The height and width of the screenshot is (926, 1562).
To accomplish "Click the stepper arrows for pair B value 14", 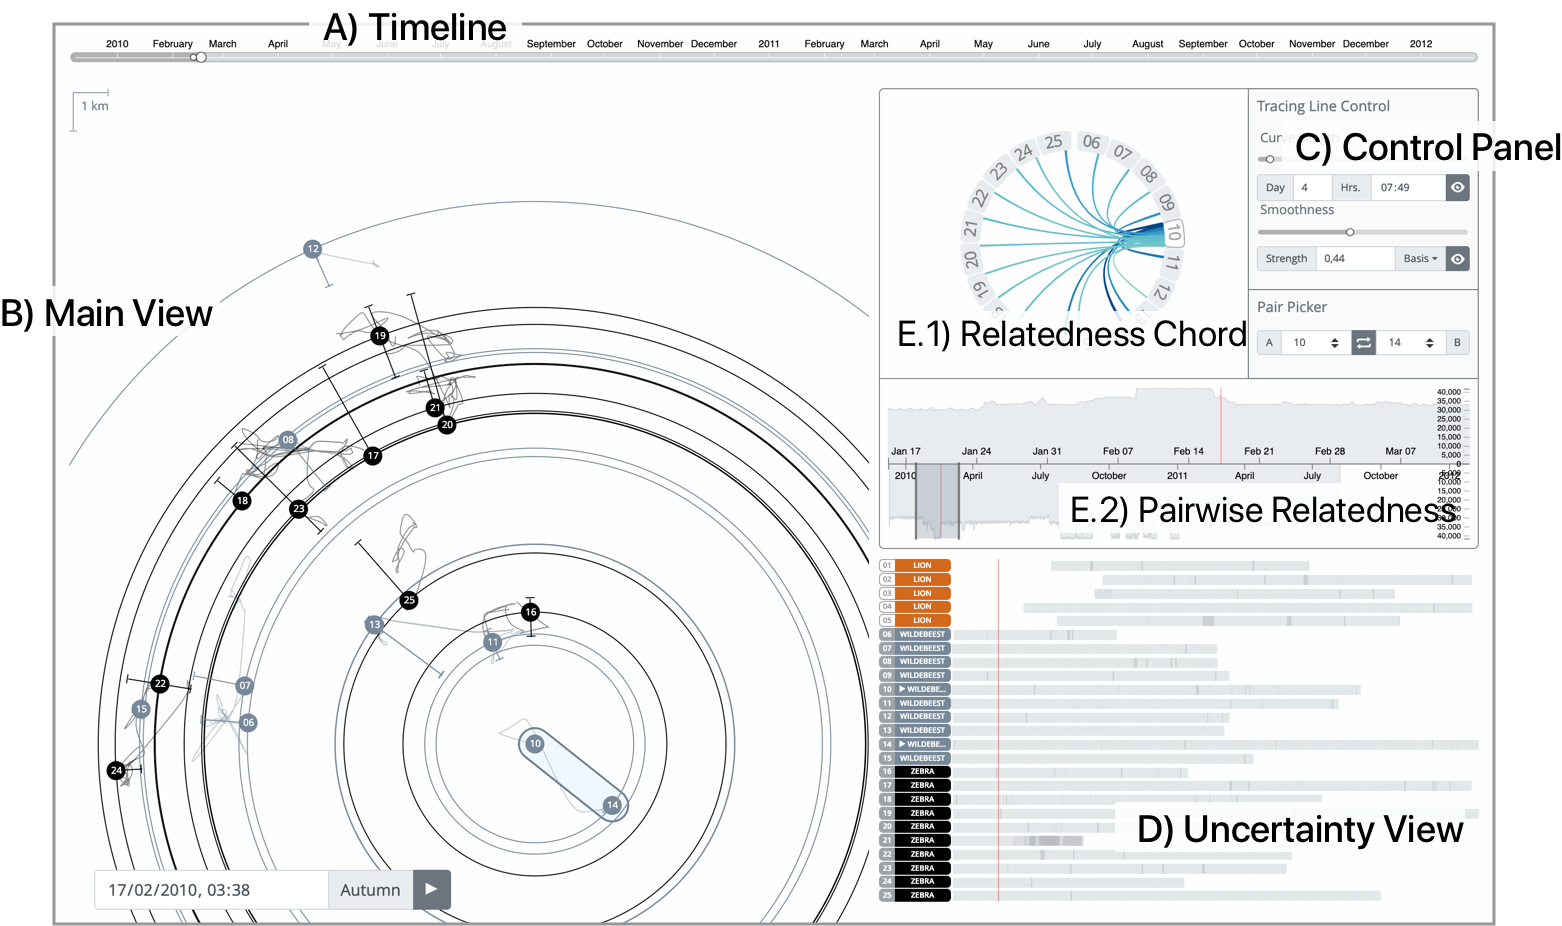I will pos(1429,343).
